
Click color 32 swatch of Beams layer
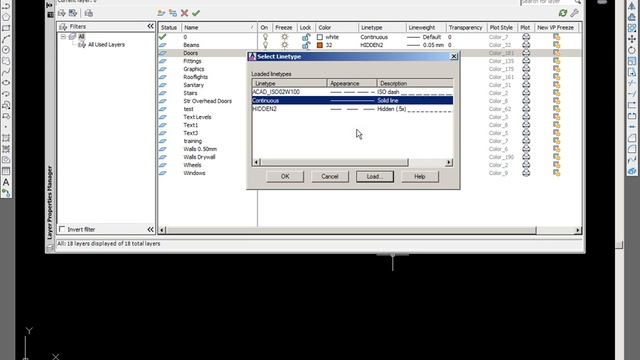(x=320, y=45)
